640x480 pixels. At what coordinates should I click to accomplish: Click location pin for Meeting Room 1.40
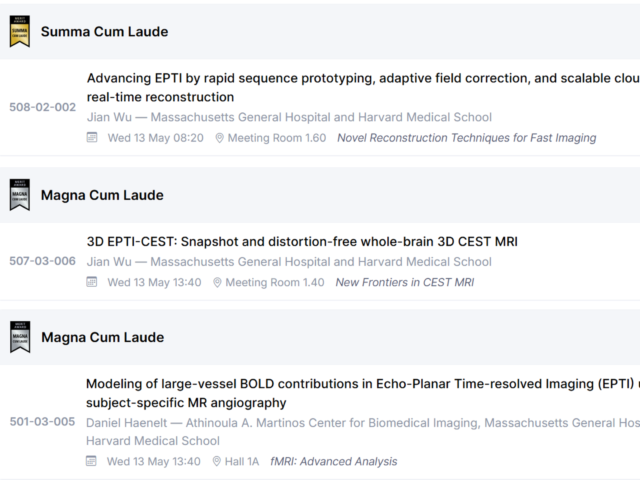tap(217, 282)
